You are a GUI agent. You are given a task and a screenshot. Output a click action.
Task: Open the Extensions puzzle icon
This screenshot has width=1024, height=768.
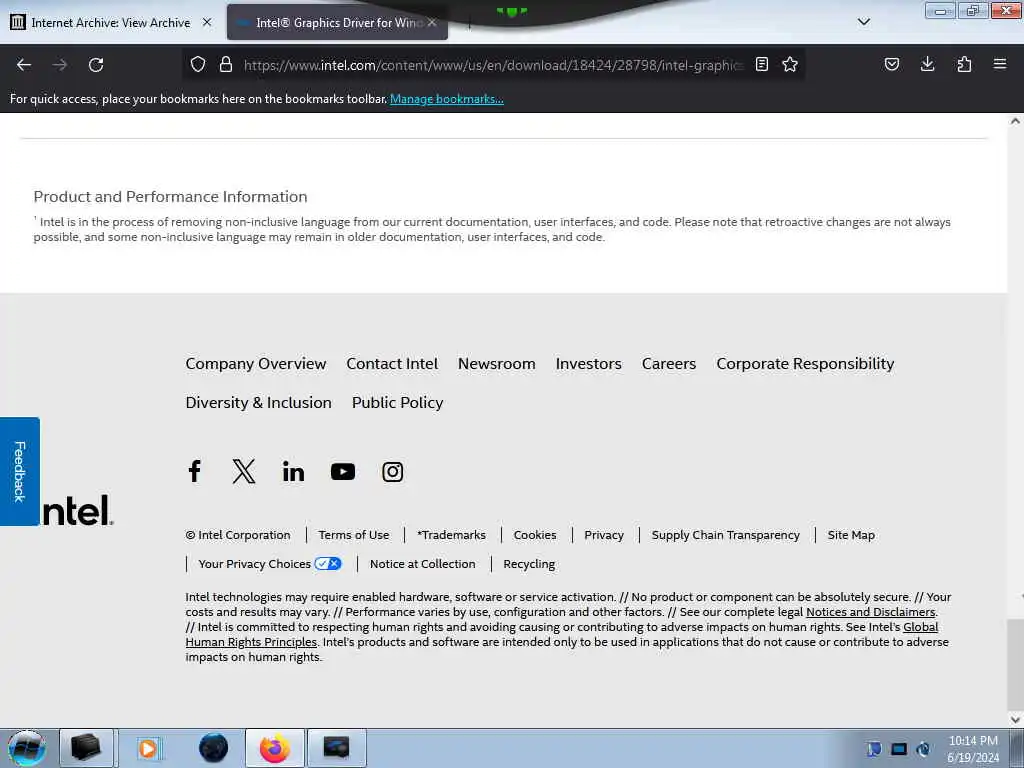tap(964, 64)
